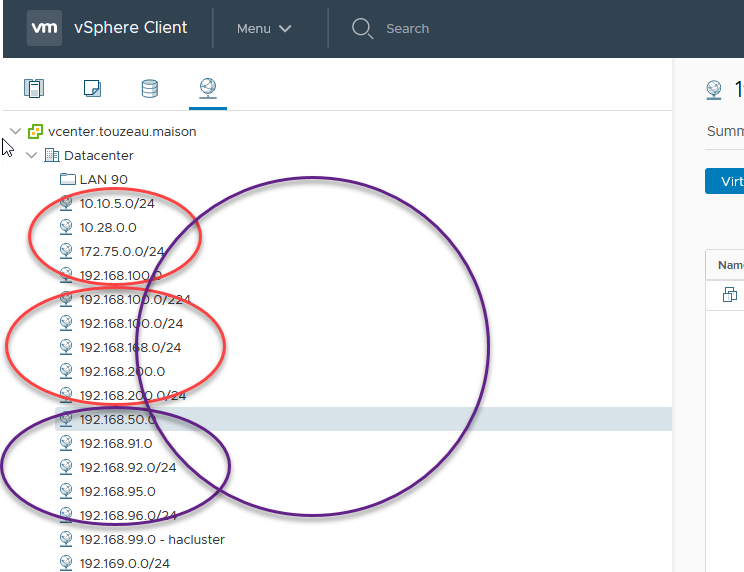The height and width of the screenshot is (572, 744).
Task: Click the blue Virtual Machines button
Action: [725, 181]
